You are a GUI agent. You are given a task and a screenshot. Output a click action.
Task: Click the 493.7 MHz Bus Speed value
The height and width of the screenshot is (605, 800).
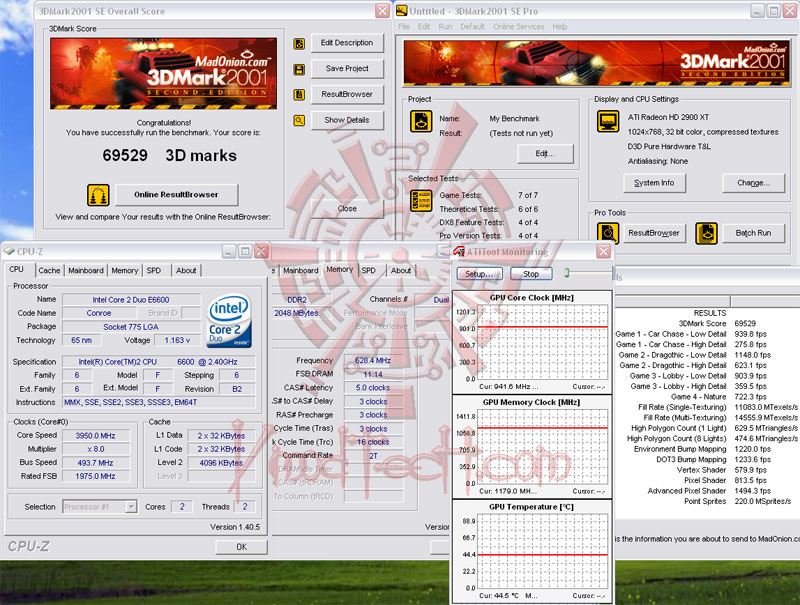95,463
